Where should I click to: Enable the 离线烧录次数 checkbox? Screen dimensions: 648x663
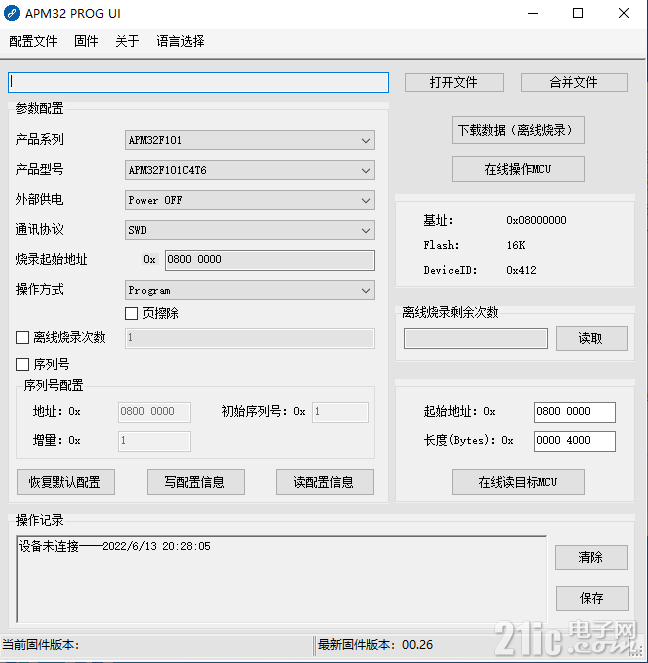(22, 337)
